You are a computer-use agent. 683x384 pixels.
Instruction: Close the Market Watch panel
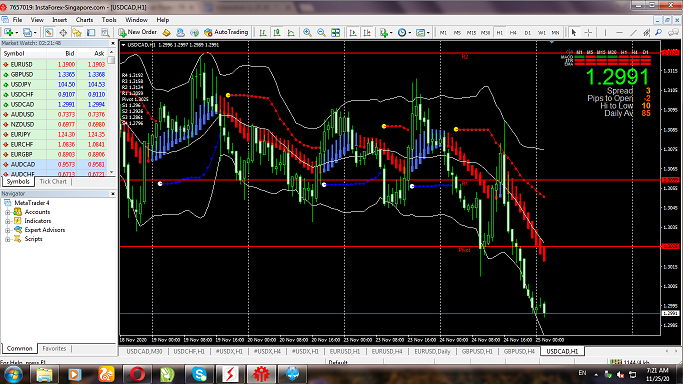[x=112, y=43]
